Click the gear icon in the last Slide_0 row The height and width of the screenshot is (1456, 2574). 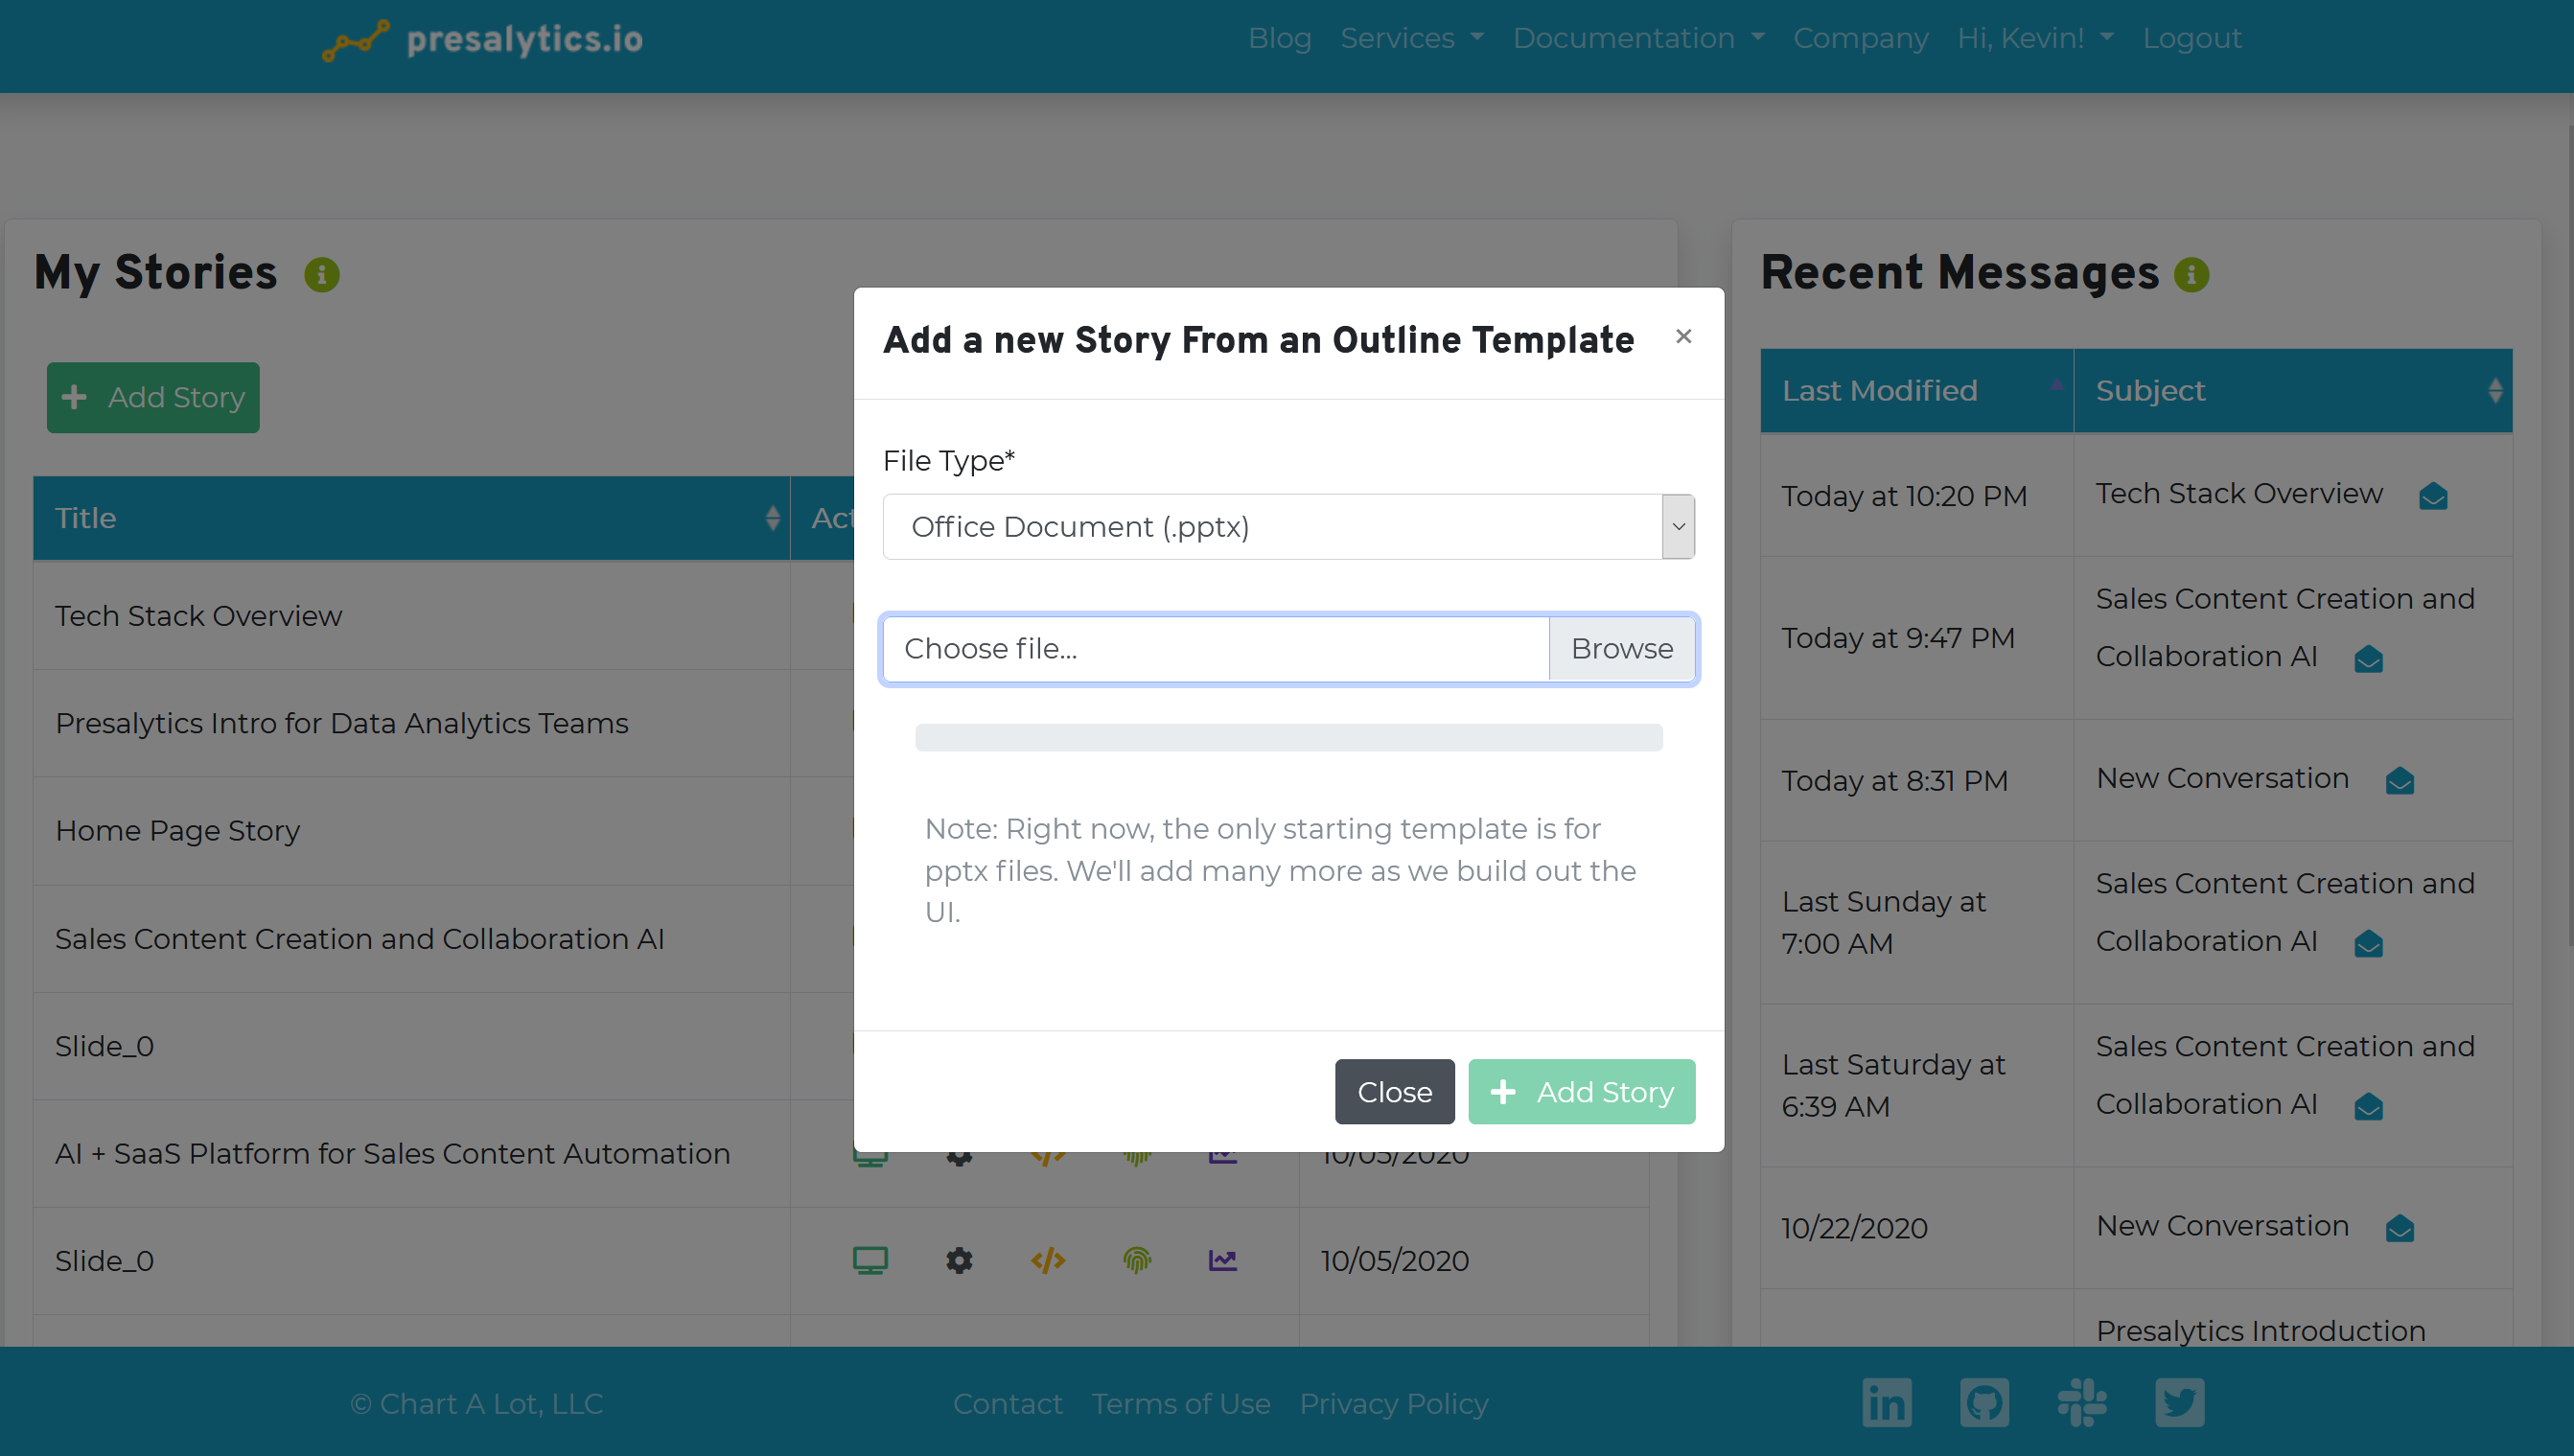(959, 1260)
